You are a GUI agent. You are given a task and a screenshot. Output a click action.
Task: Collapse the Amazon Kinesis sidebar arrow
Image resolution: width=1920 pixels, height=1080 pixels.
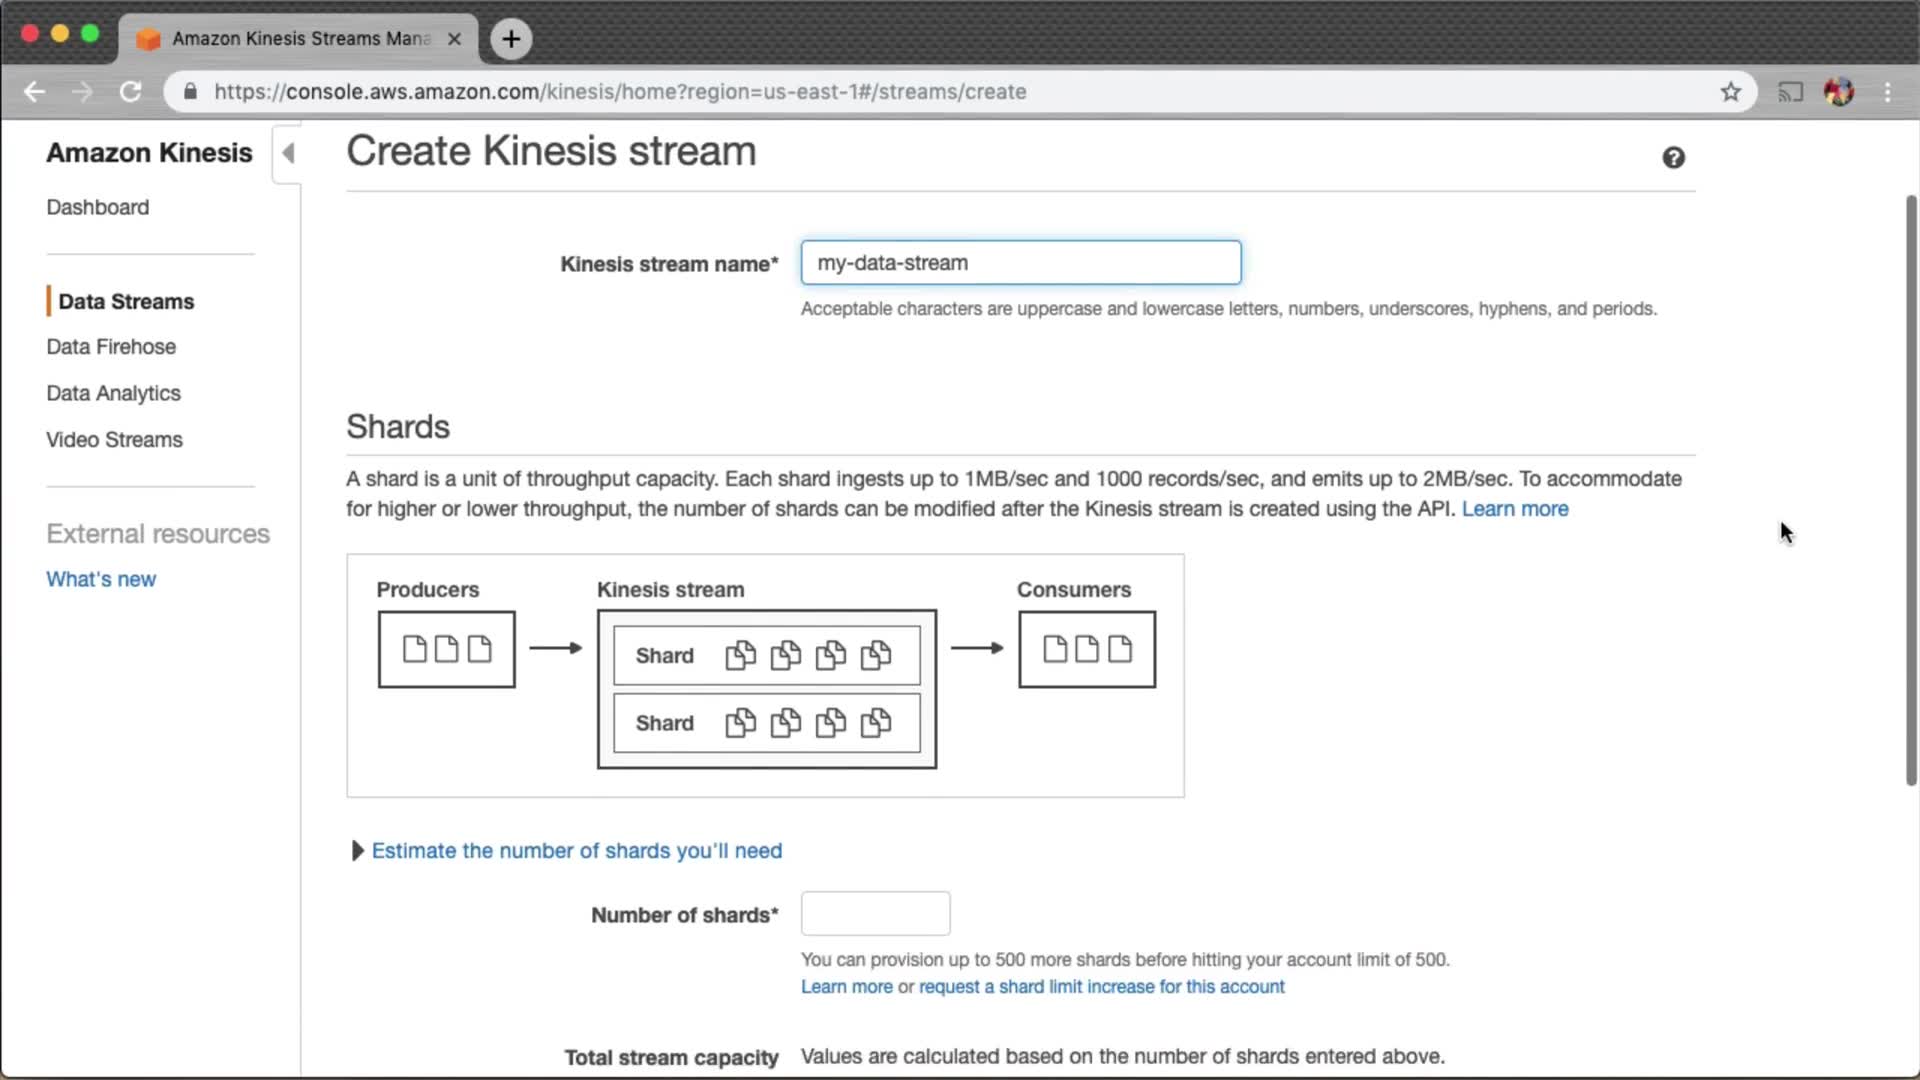tap(288, 153)
